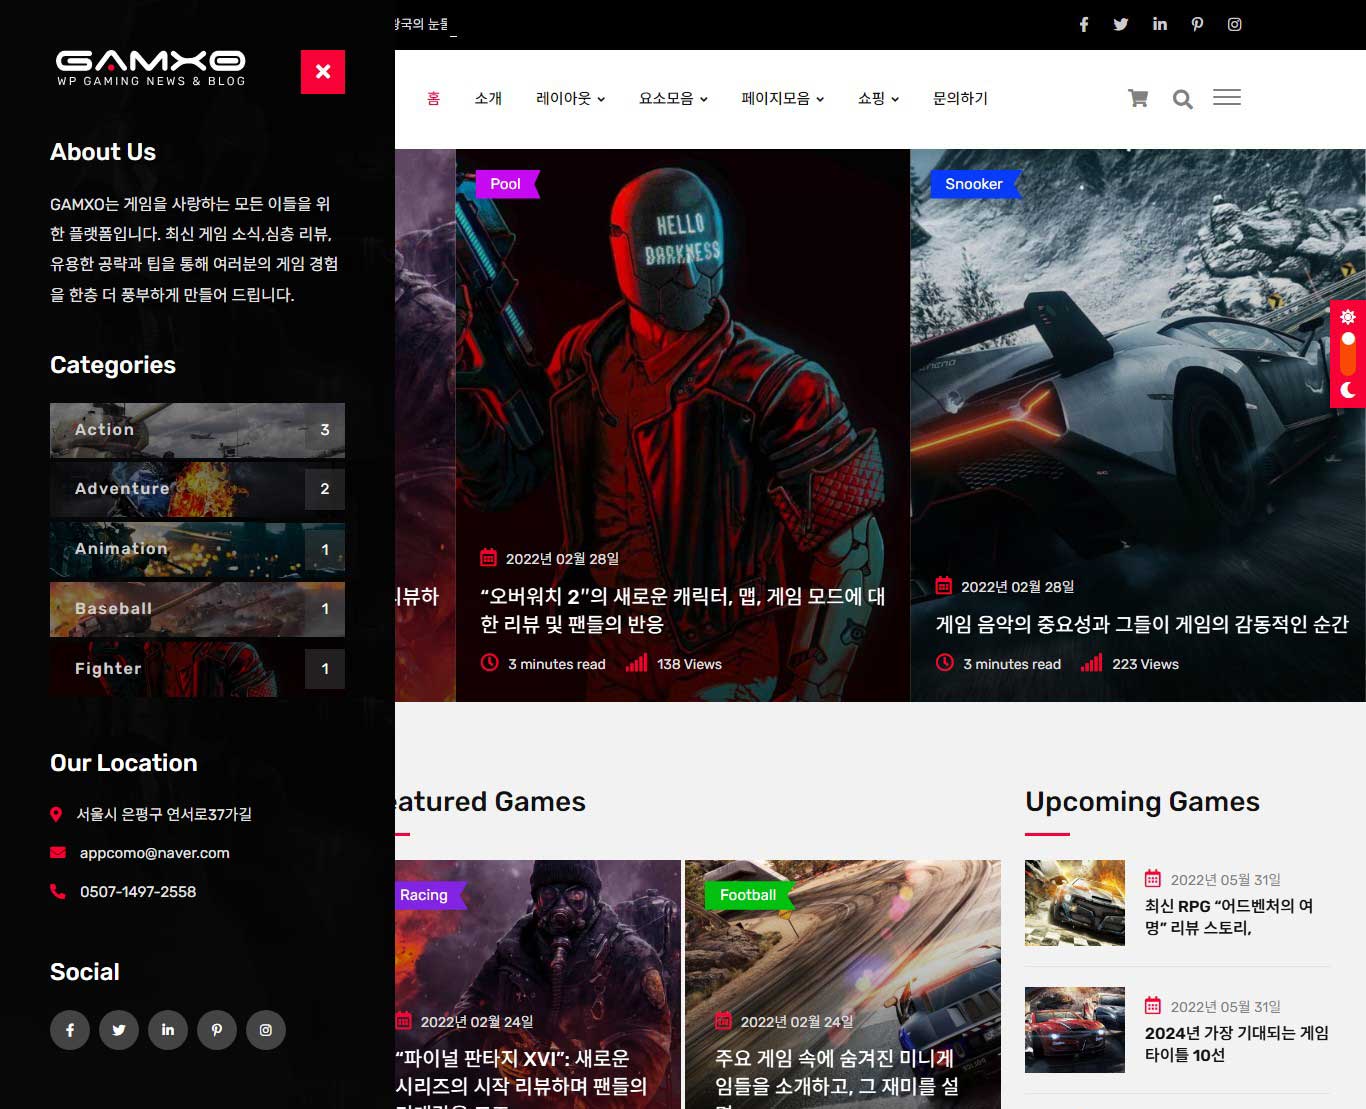Expand the 페이지모음 dropdown menu
Screen dimensions: 1366x1109
click(782, 98)
